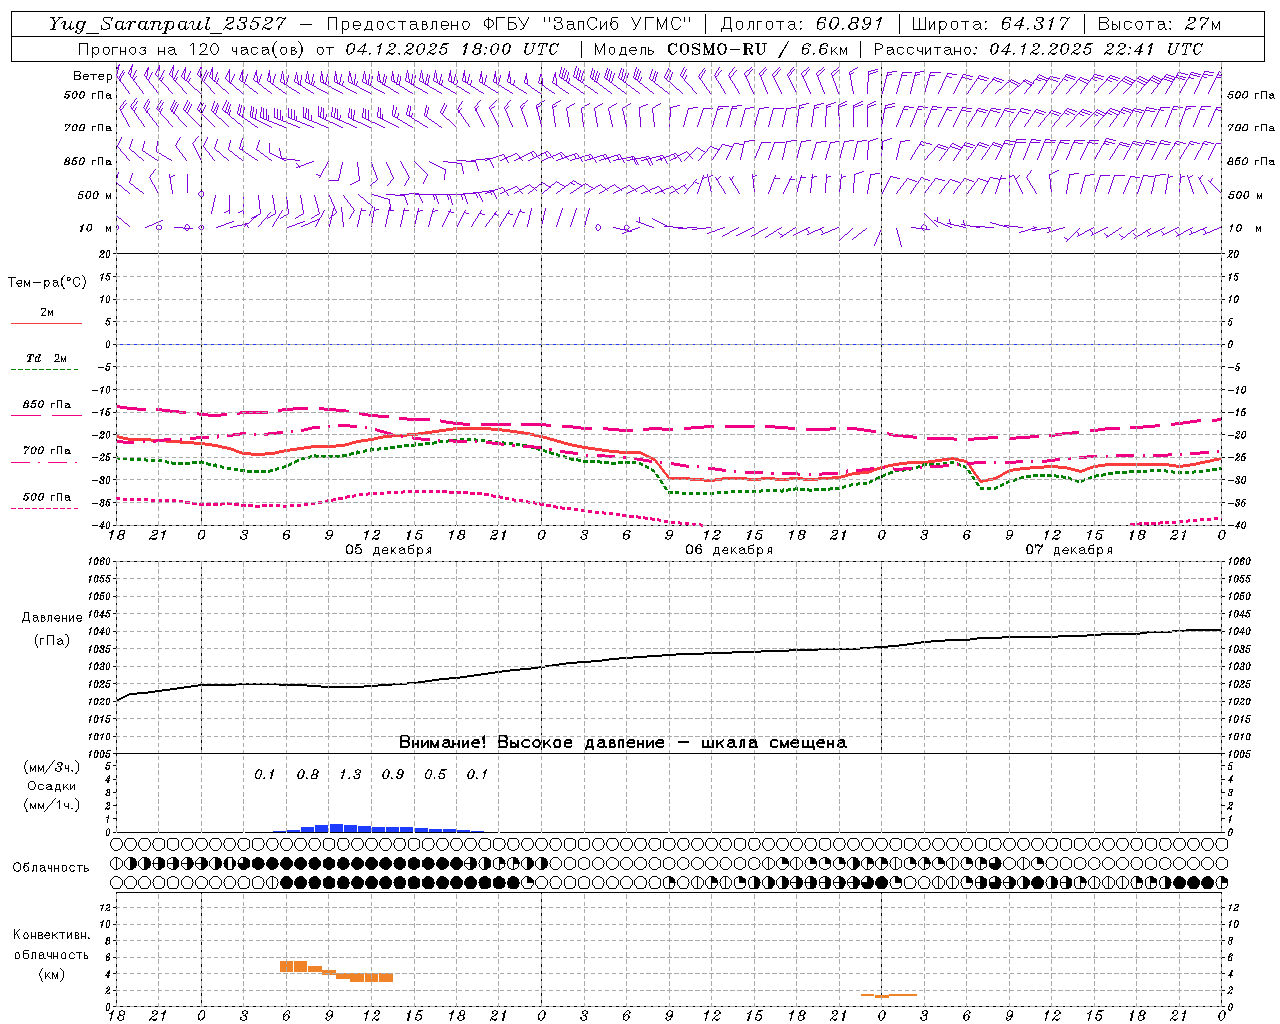Click the Модель COSMO-RU / 6.6км label

721,49
